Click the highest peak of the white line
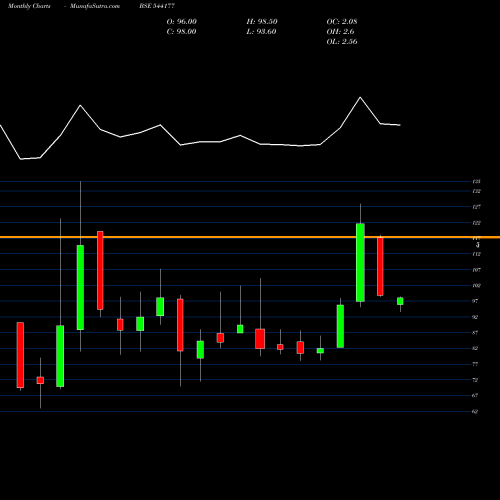The width and height of the screenshot is (500, 500). click(x=360, y=97)
